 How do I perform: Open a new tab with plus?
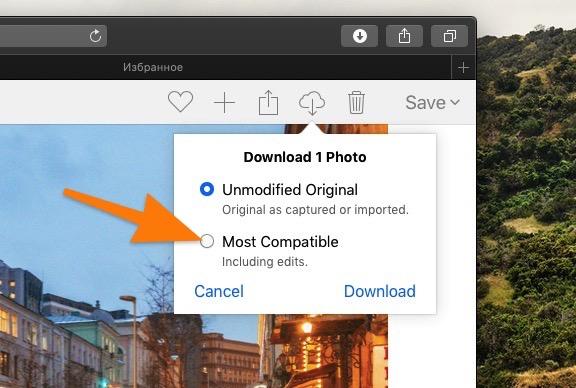click(464, 68)
